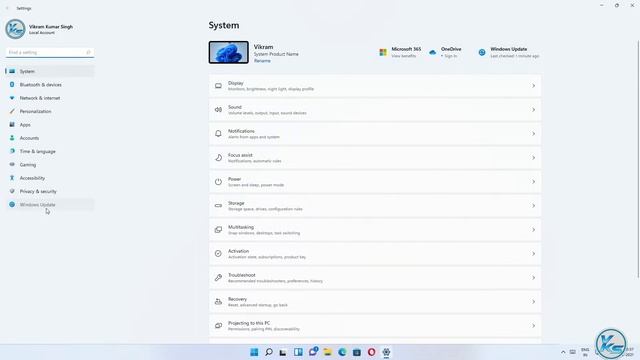
Task: Open the Personalization category
Action: [x=50, y=111]
